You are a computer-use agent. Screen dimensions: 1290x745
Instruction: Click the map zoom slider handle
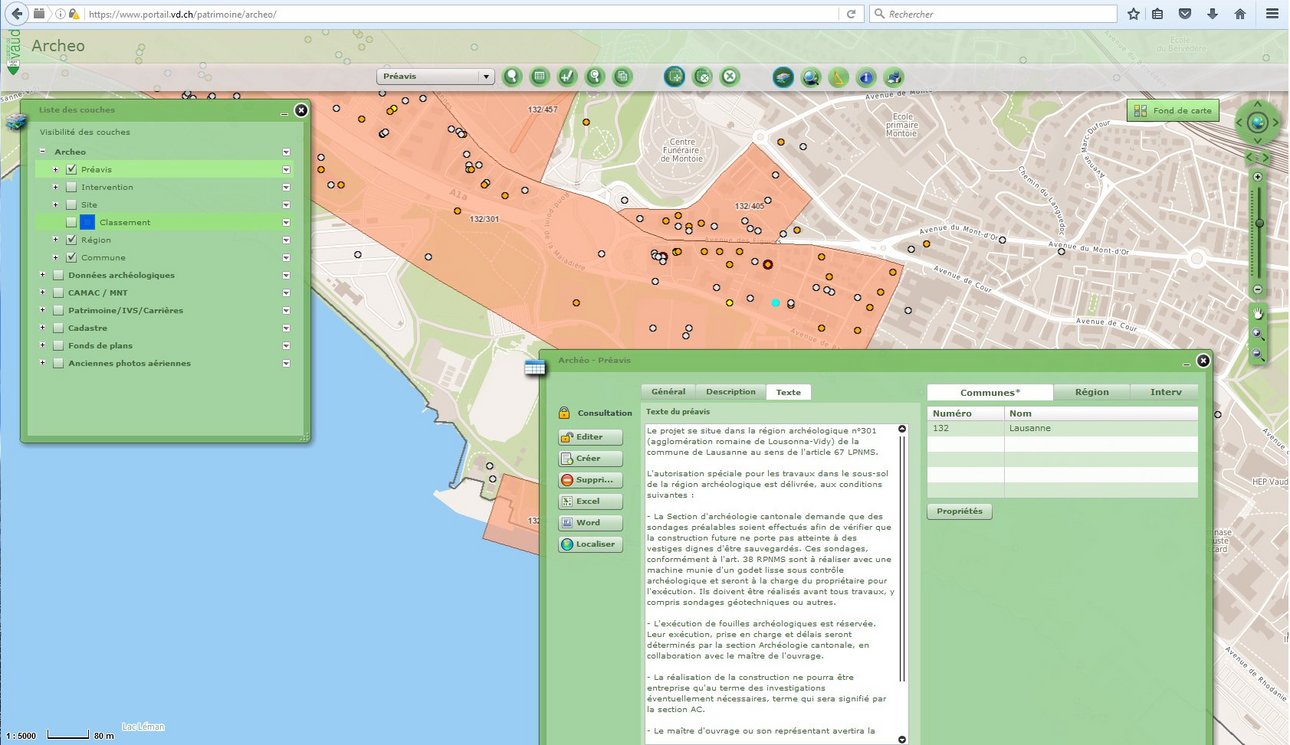point(1258,223)
